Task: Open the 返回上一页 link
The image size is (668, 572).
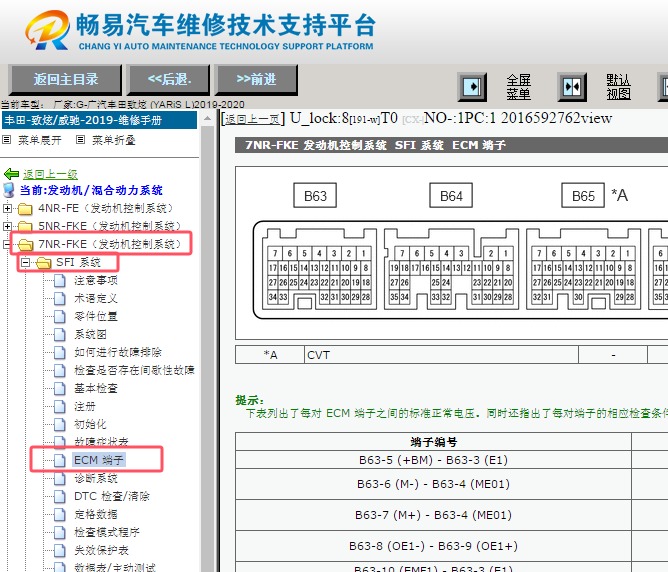Action: pyautogui.click(x=253, y=119)
